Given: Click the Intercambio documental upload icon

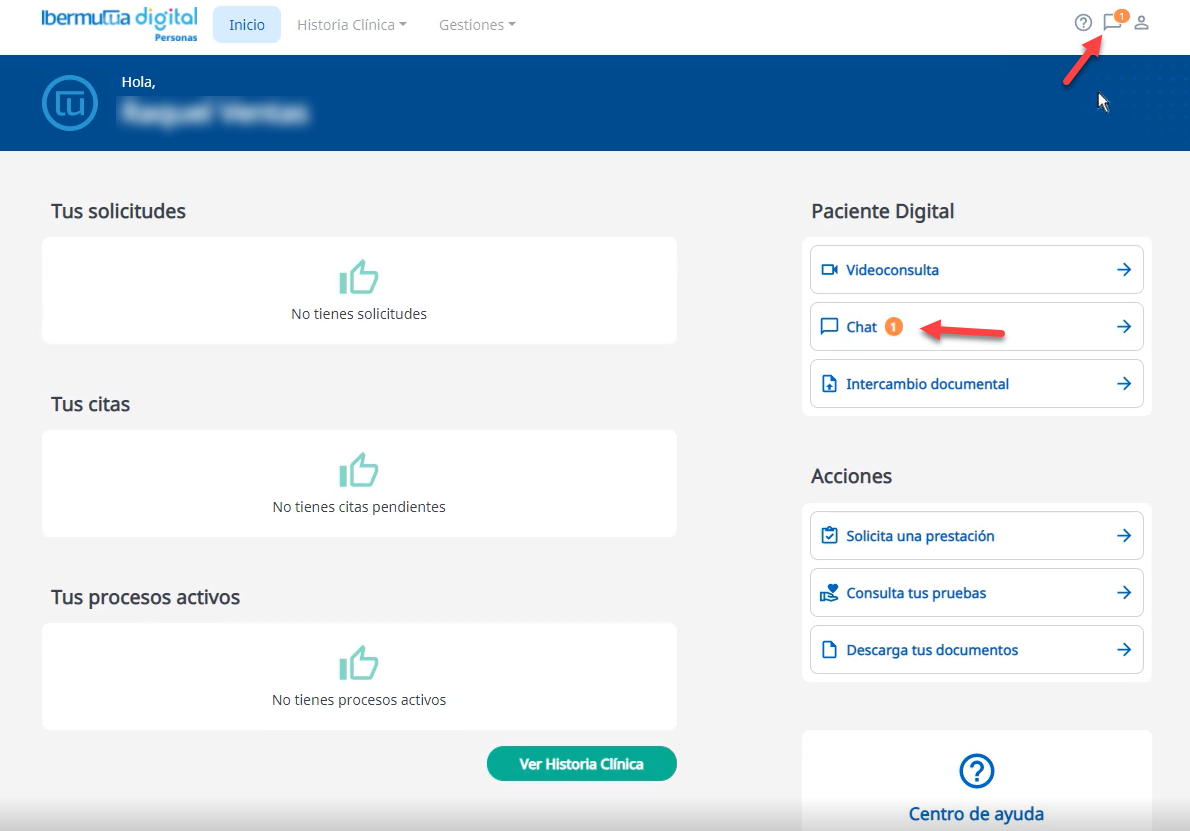Looking at the screenshot, I should [829, 384].
